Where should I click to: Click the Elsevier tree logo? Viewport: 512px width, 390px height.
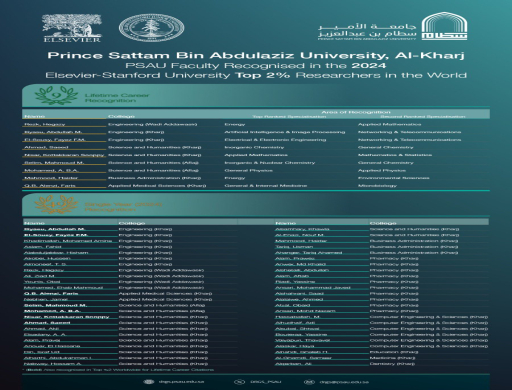click(x=72, y=28)
